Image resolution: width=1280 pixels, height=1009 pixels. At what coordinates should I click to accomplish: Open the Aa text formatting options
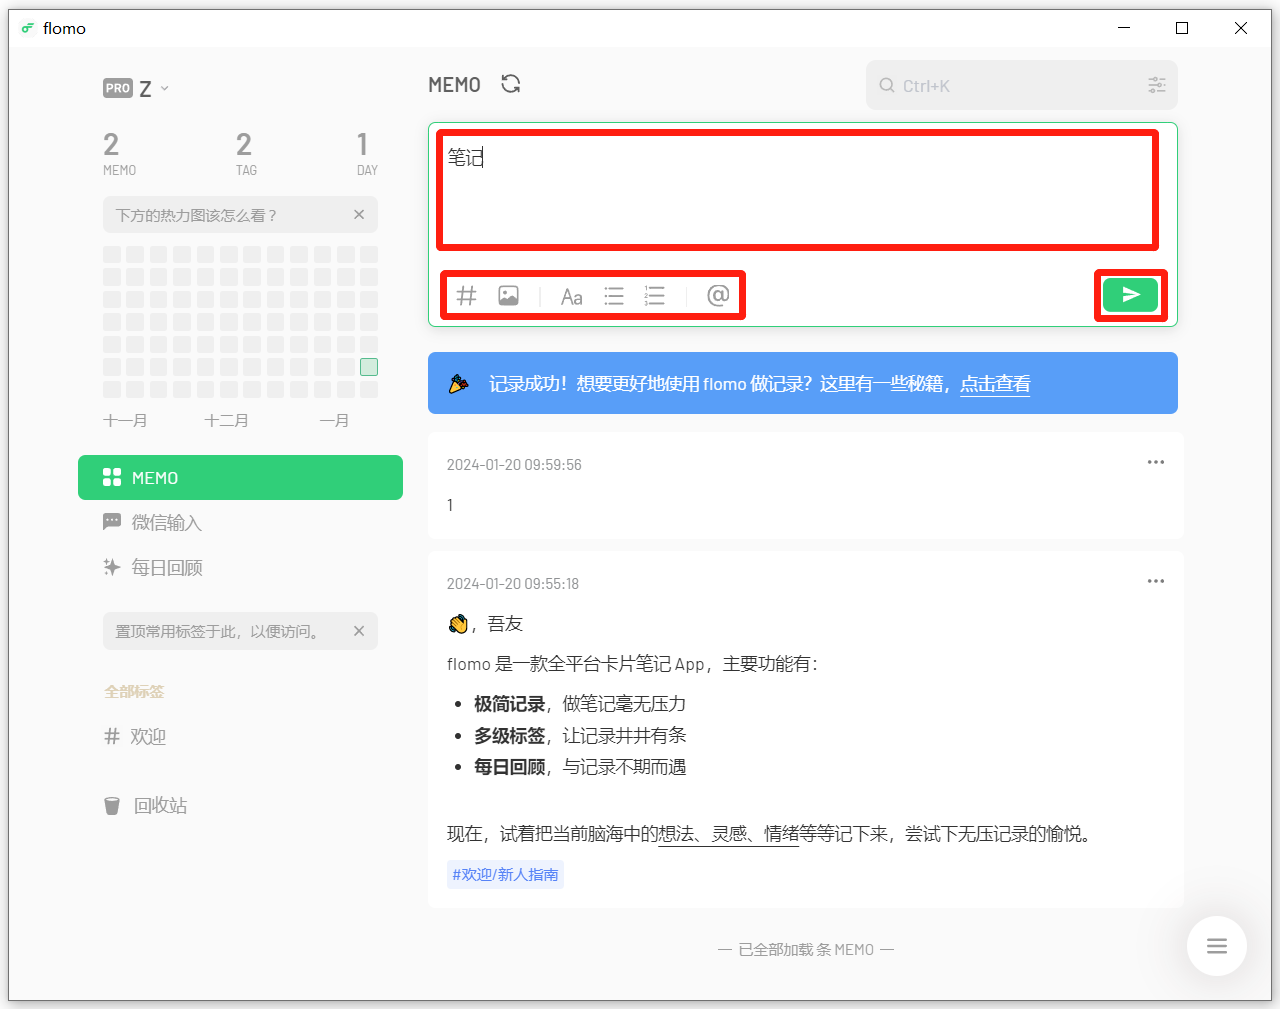571,296
